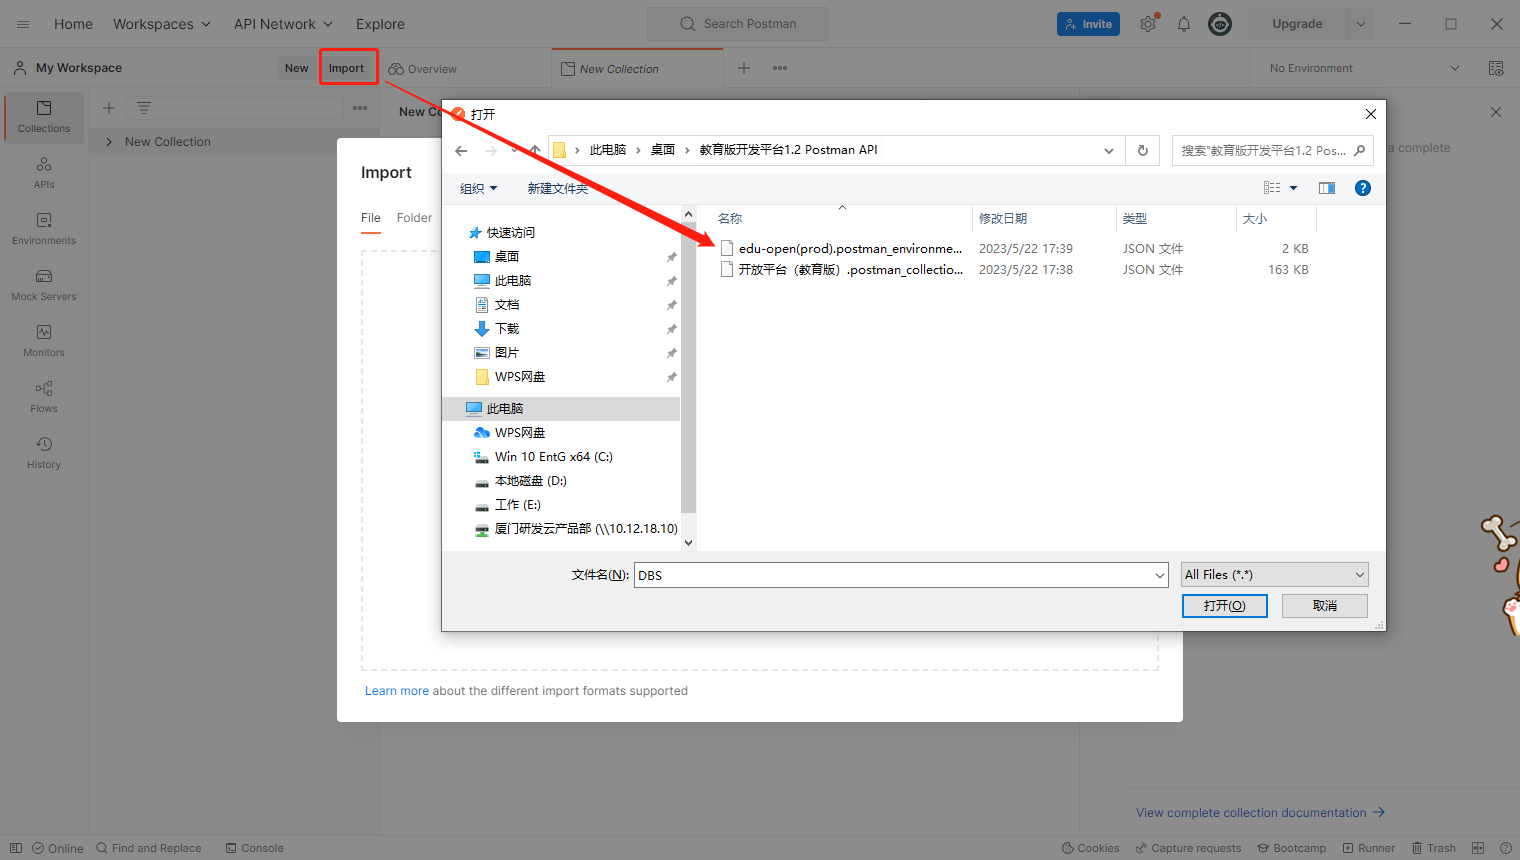
Task: Click the notifications bell icon
Action: [1184, 24]
